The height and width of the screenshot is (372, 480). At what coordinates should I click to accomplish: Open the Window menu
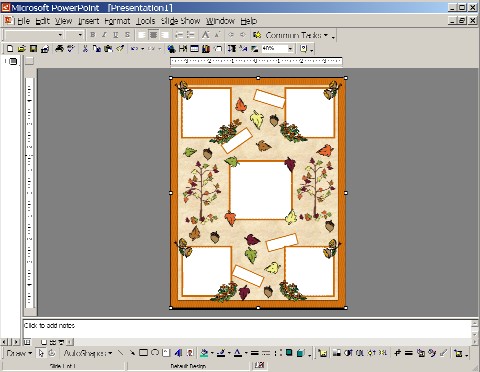click(220, 21)
